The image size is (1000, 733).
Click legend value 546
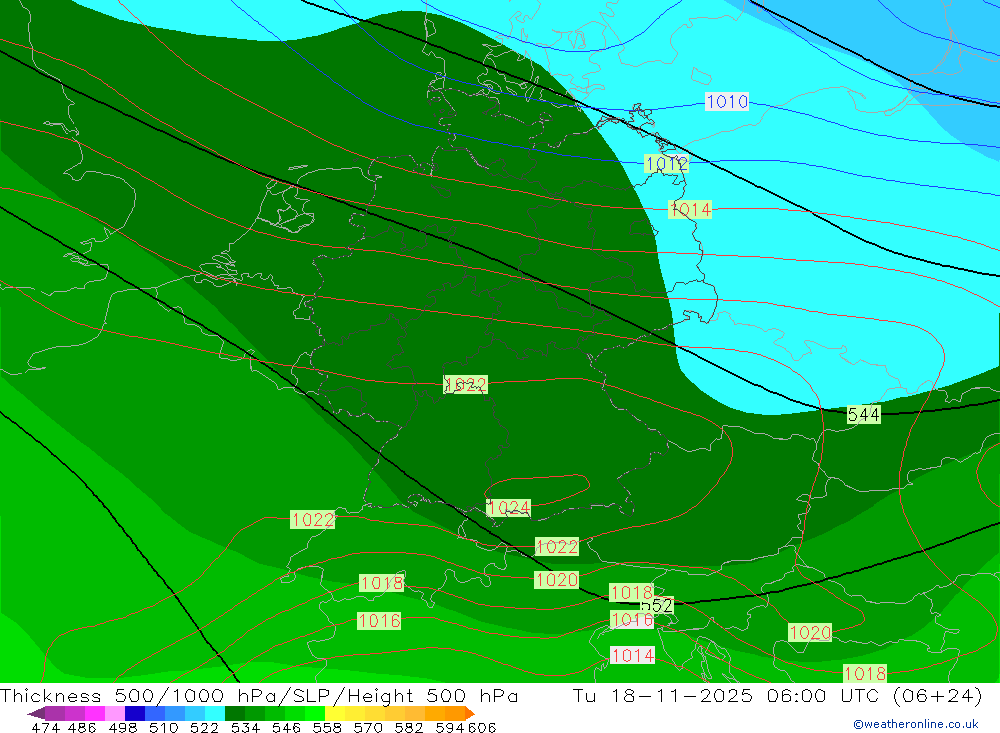(286, 727)
